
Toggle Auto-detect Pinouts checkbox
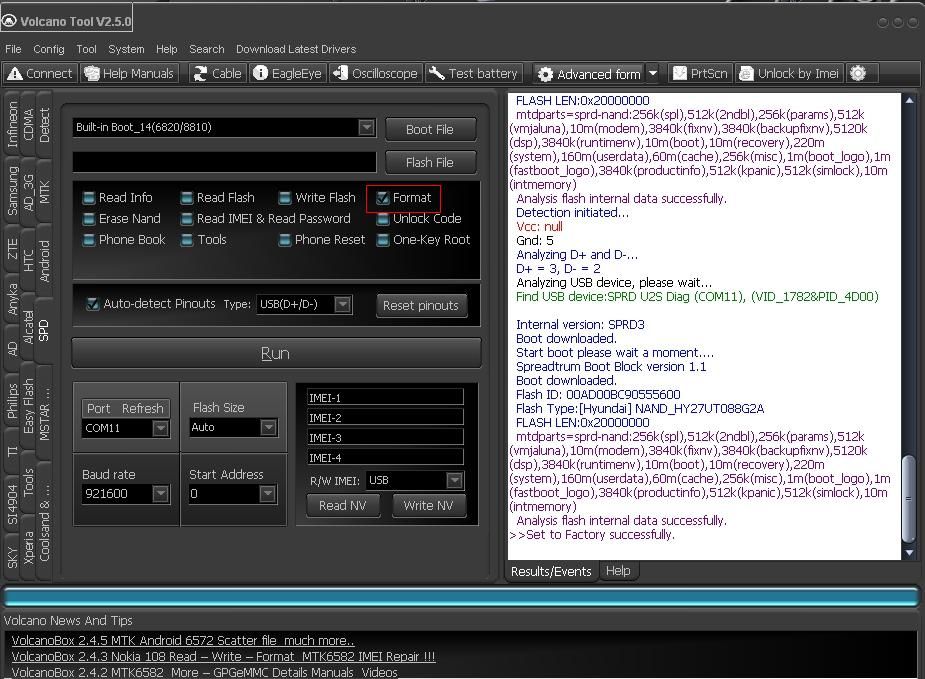click(x=93, y=304)
